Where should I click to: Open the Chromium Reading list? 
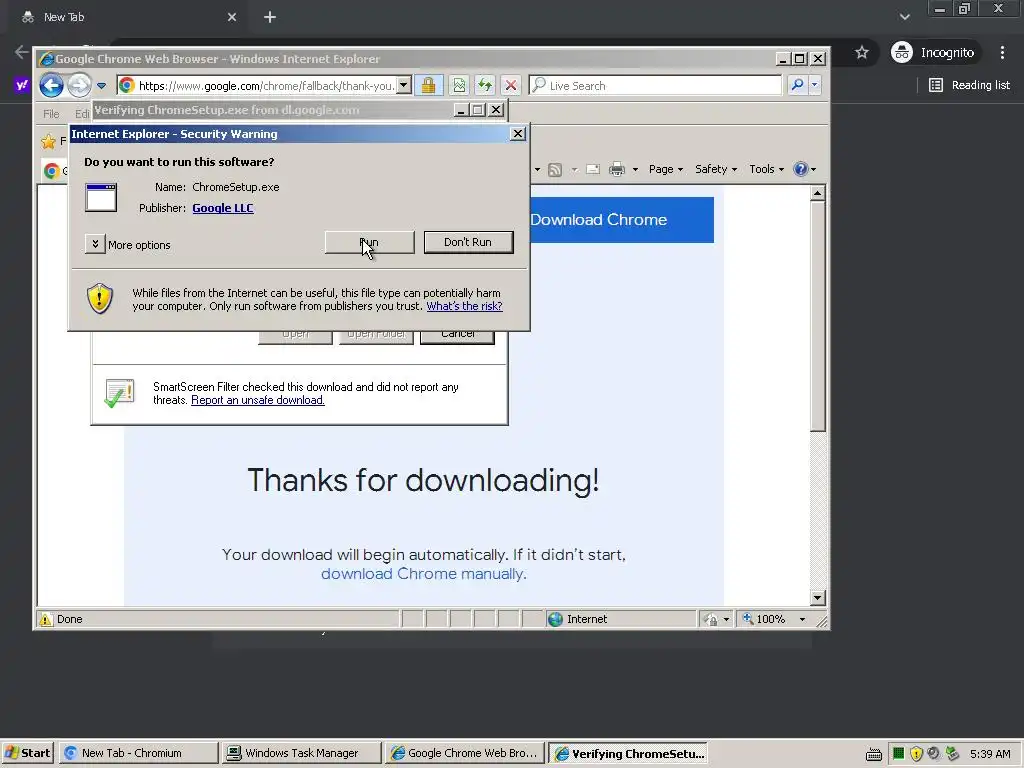(969, 85)
